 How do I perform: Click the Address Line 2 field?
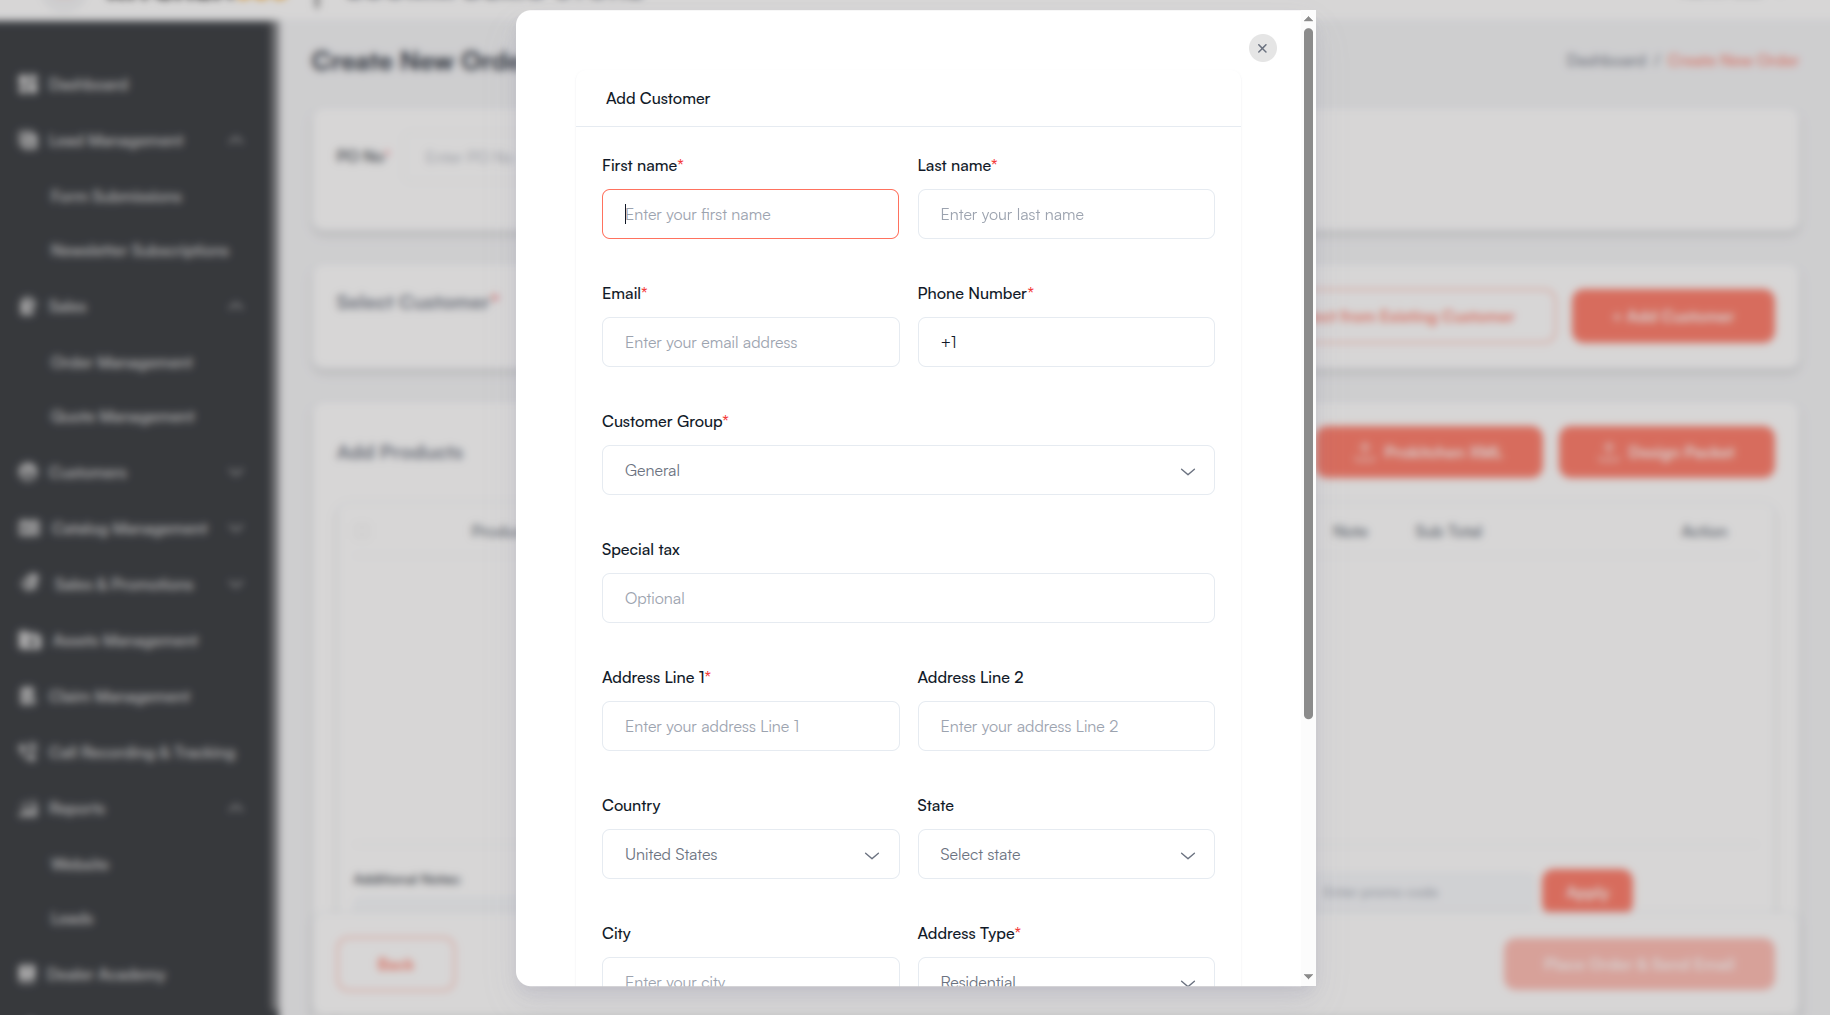pos(1066,726)
